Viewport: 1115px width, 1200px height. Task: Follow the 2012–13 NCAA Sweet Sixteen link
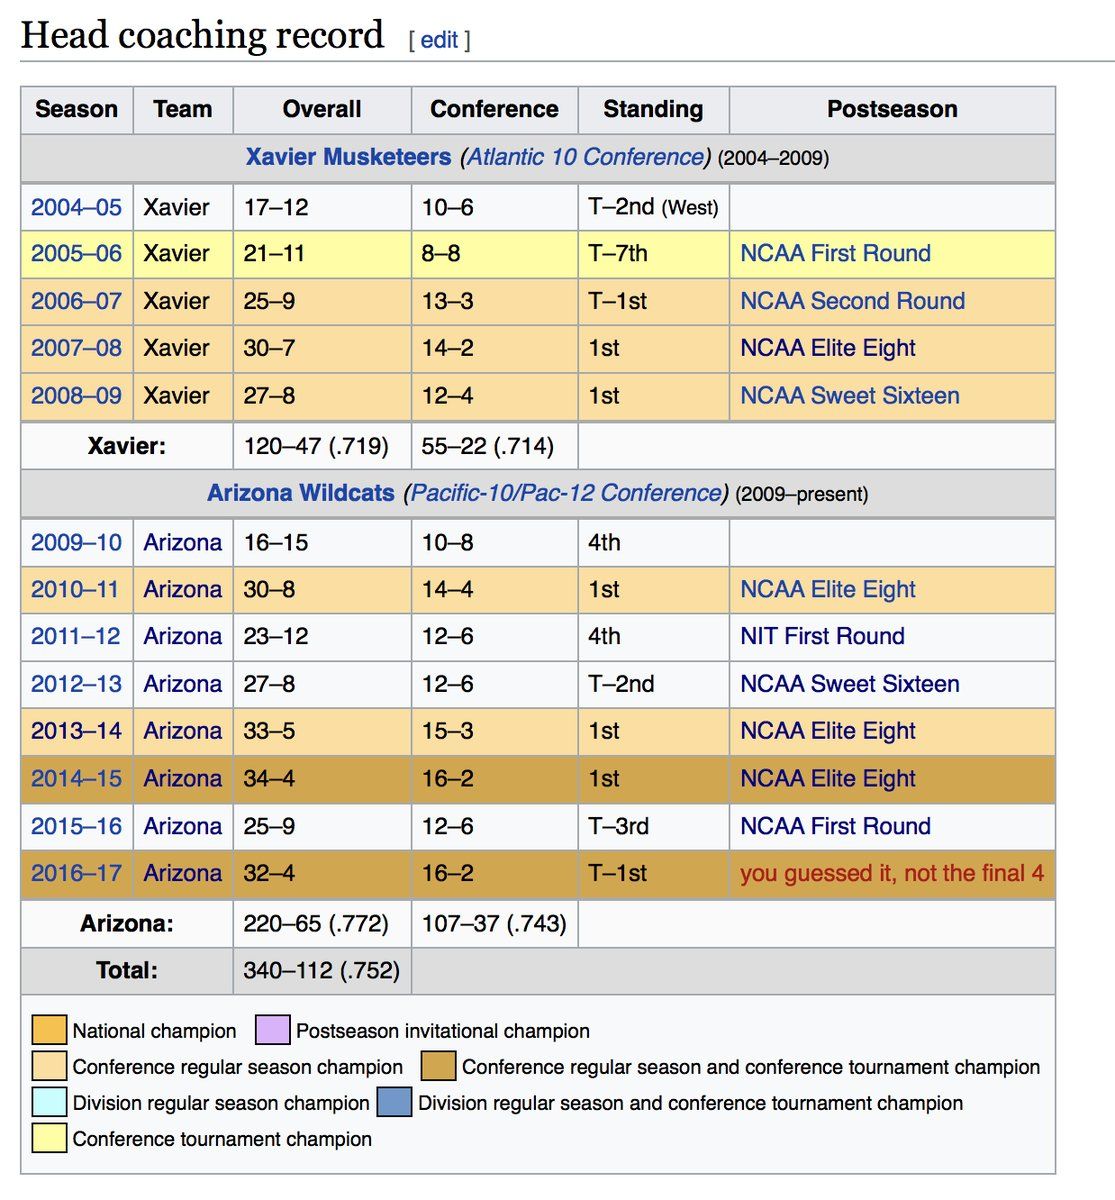[x=849, y=684]
